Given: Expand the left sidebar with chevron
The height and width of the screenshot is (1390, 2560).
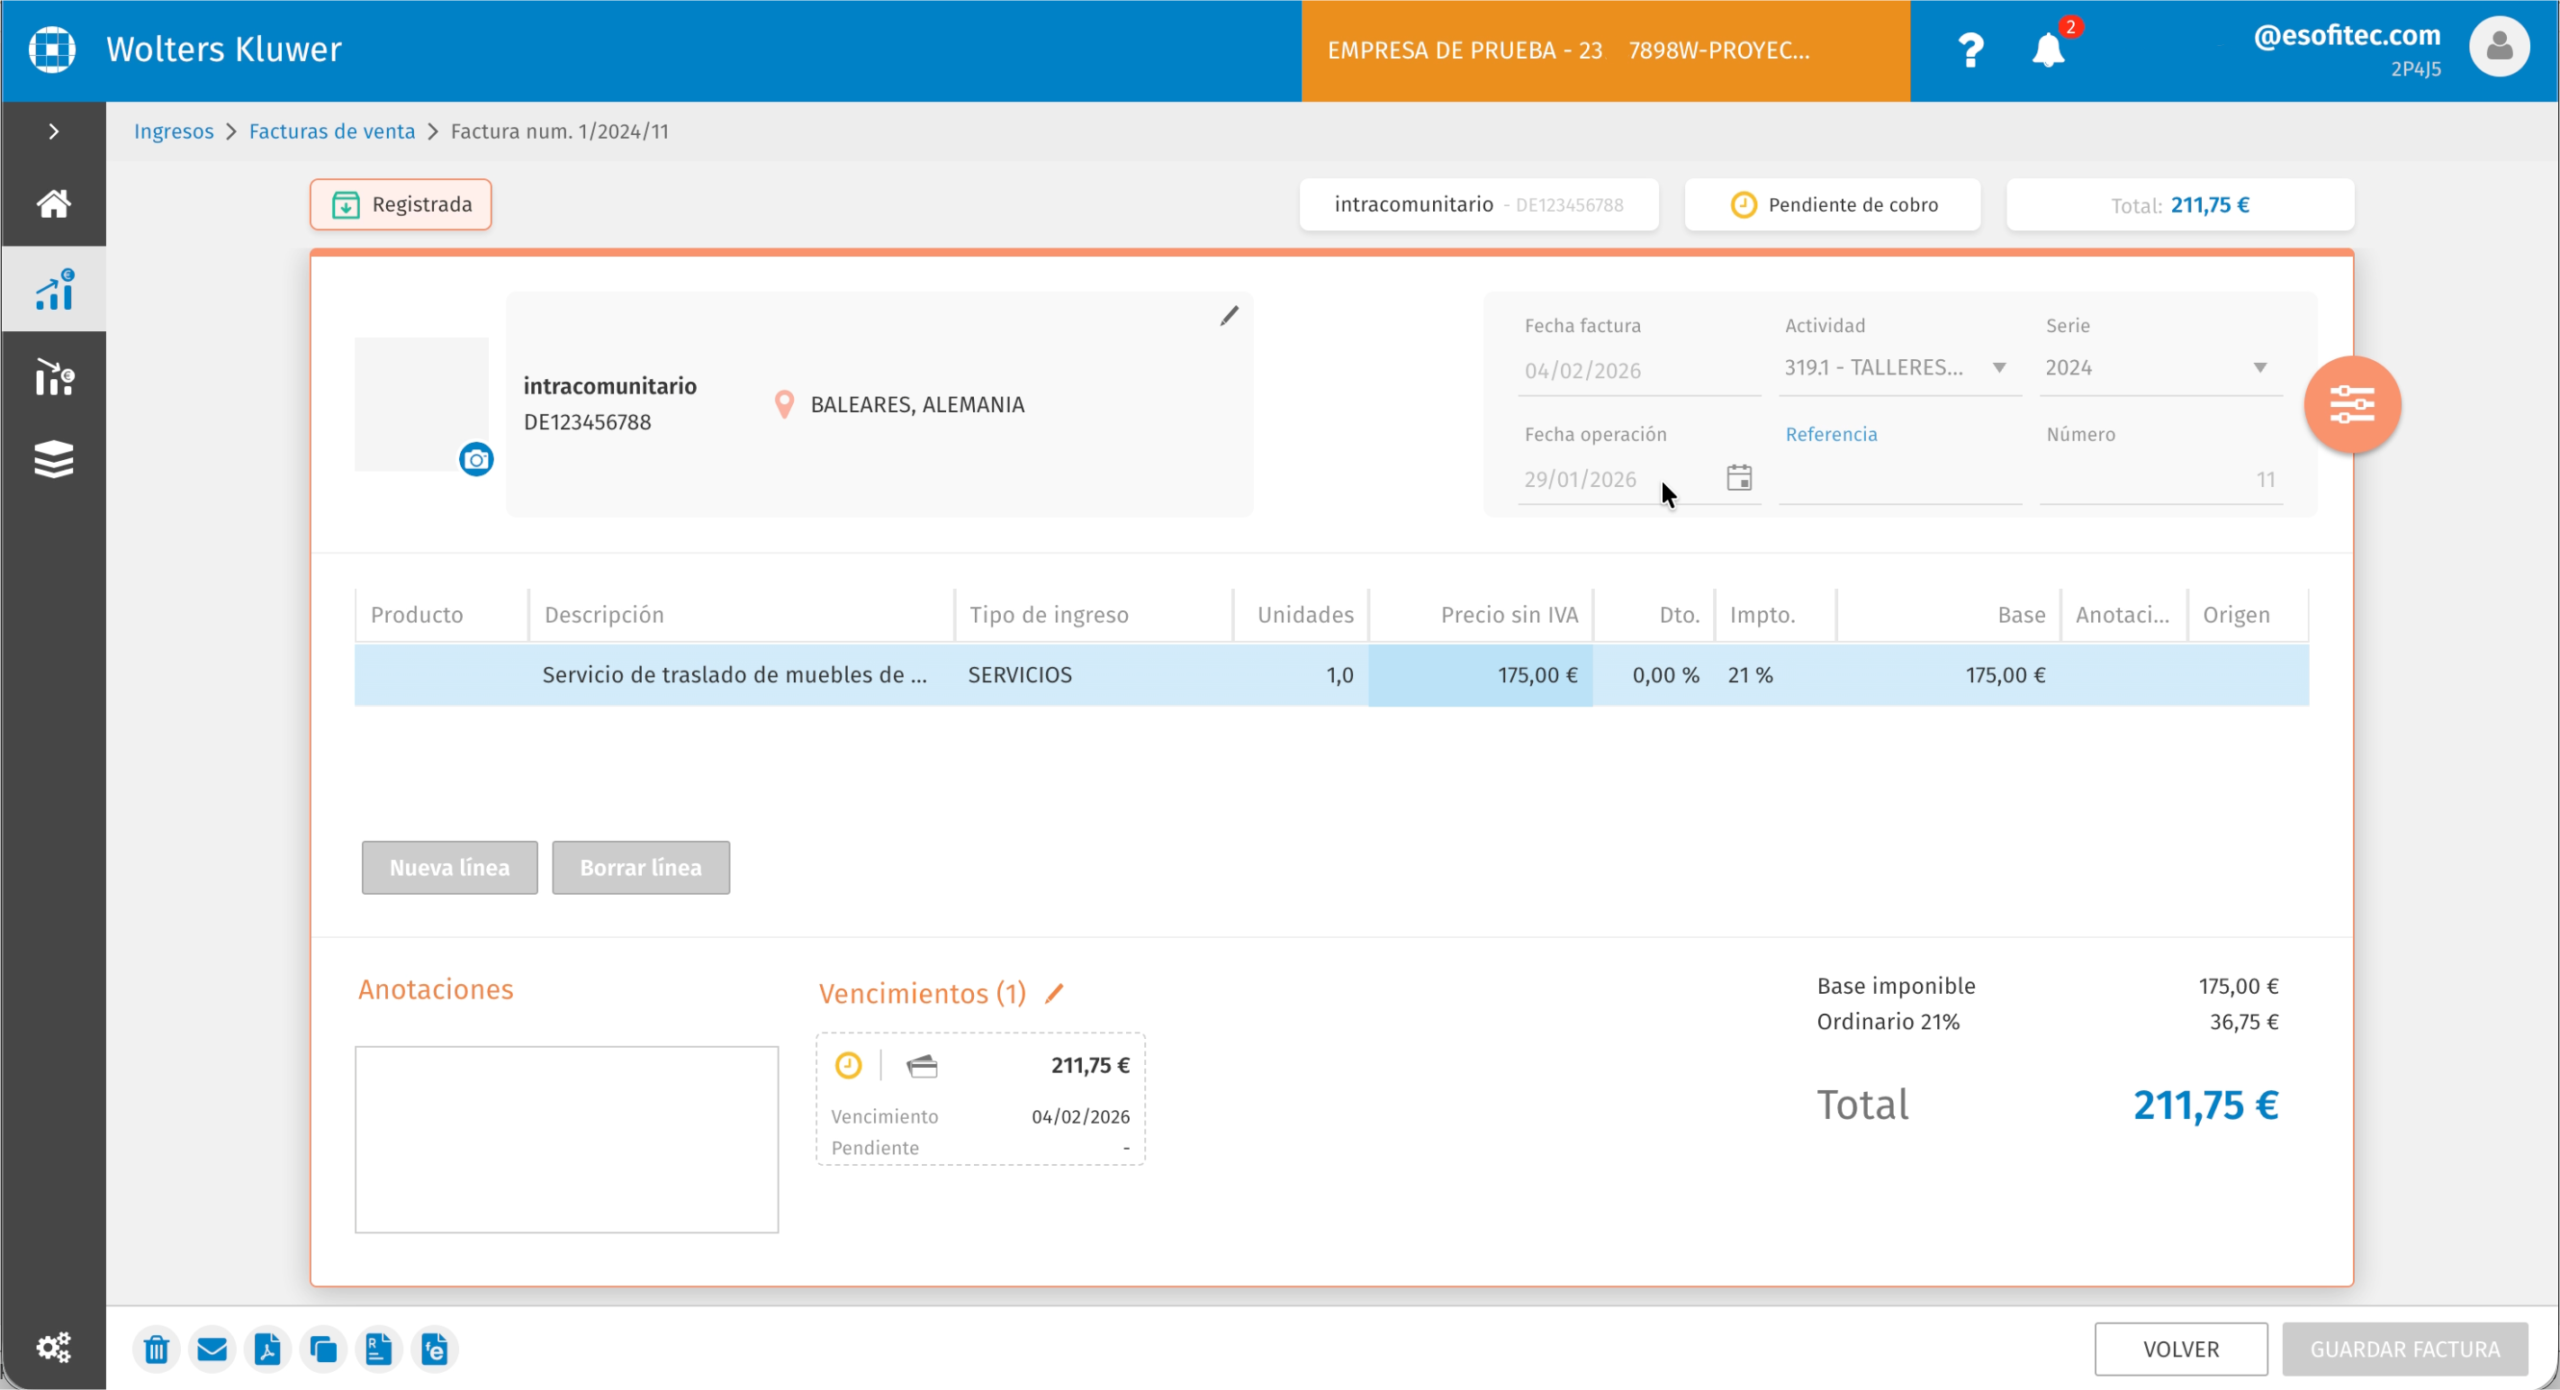Looking at the screenshot, I should click(x=54, y=131).
